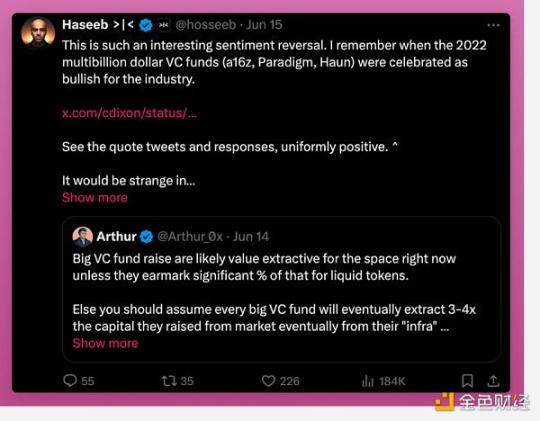
Task: Click the Jun 14 quoted tweet timestamp
Action: 251,237
